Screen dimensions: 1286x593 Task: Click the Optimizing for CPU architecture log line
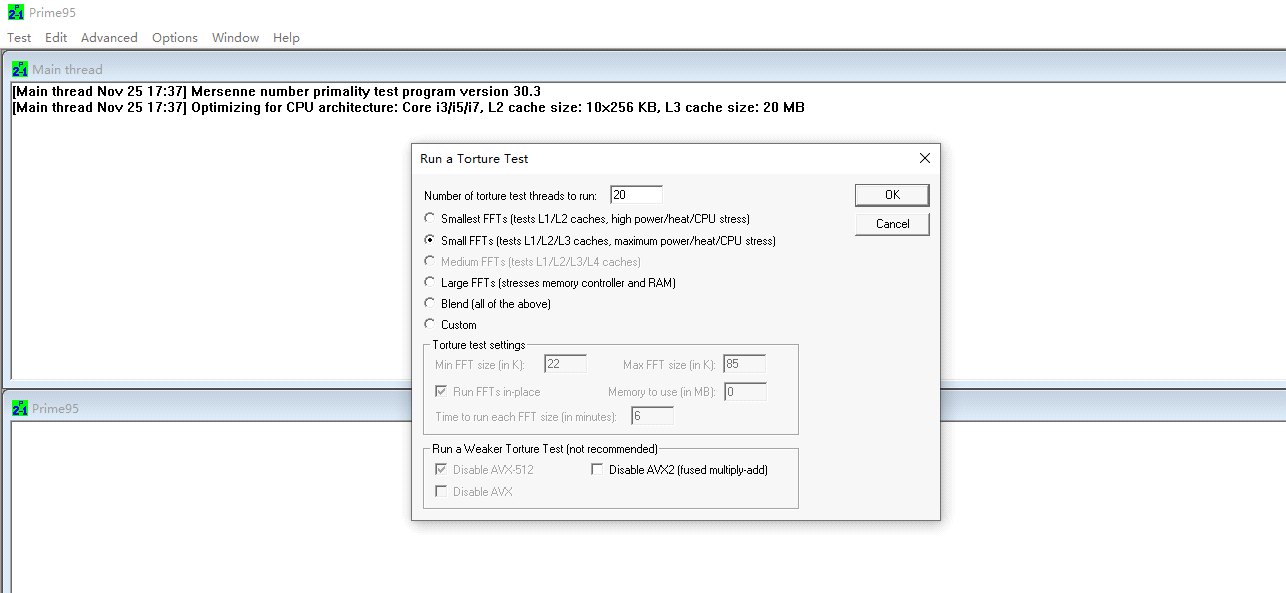tap(408, 107)
